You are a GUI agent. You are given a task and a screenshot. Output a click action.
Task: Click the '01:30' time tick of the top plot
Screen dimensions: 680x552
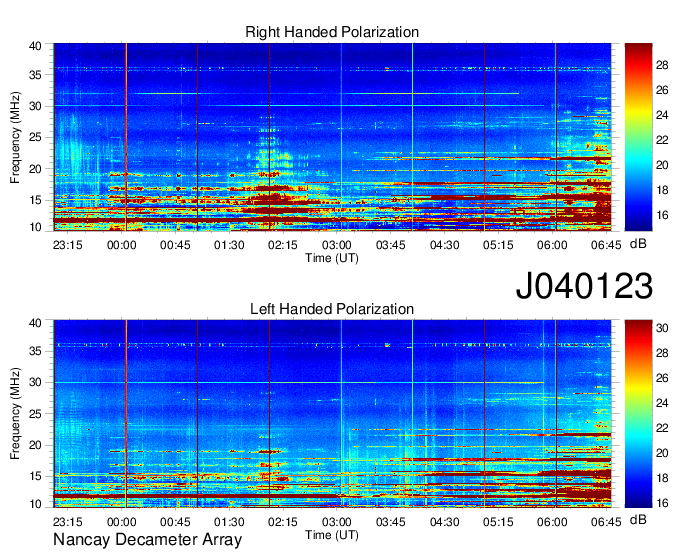[229, 245]
